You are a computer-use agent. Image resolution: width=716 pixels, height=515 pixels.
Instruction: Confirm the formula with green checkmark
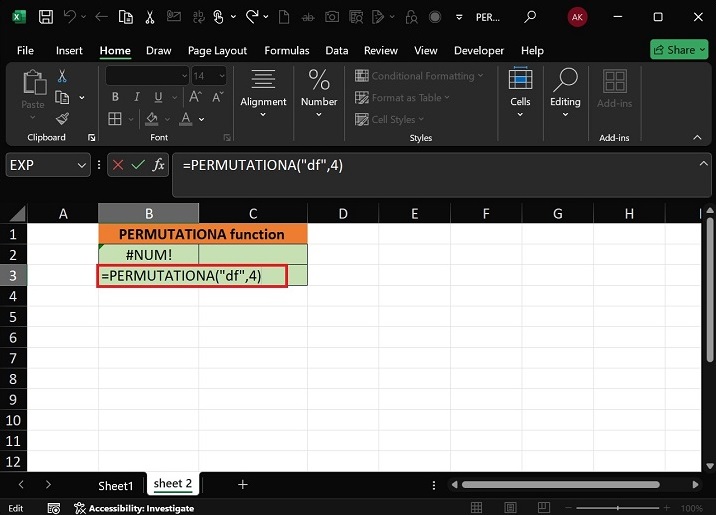(x=138, y=165)
